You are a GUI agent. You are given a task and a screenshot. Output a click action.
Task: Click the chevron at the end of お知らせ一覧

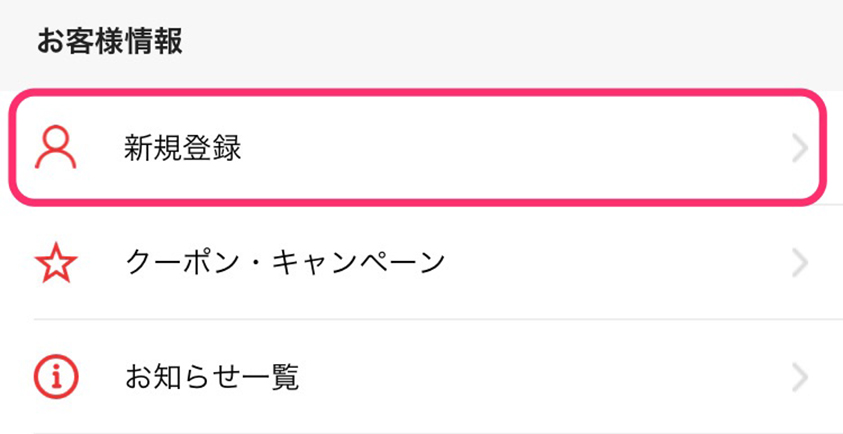[801, 378]
